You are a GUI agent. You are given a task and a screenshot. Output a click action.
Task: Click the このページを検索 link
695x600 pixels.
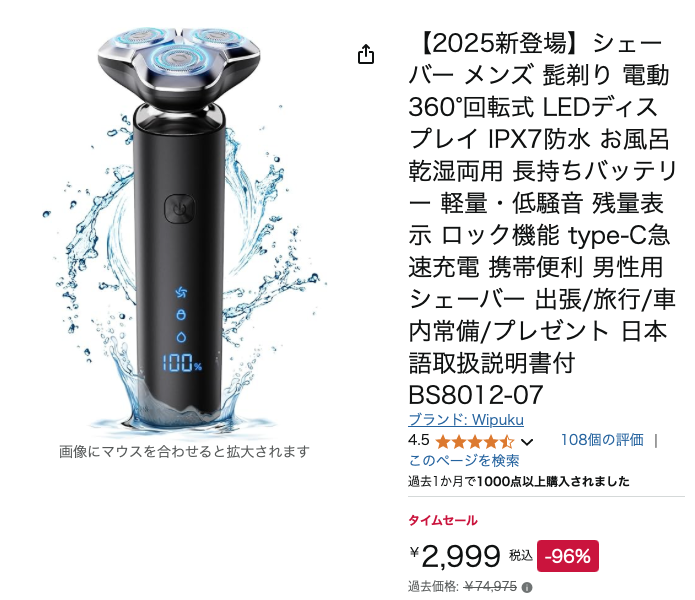coord(464,460)
